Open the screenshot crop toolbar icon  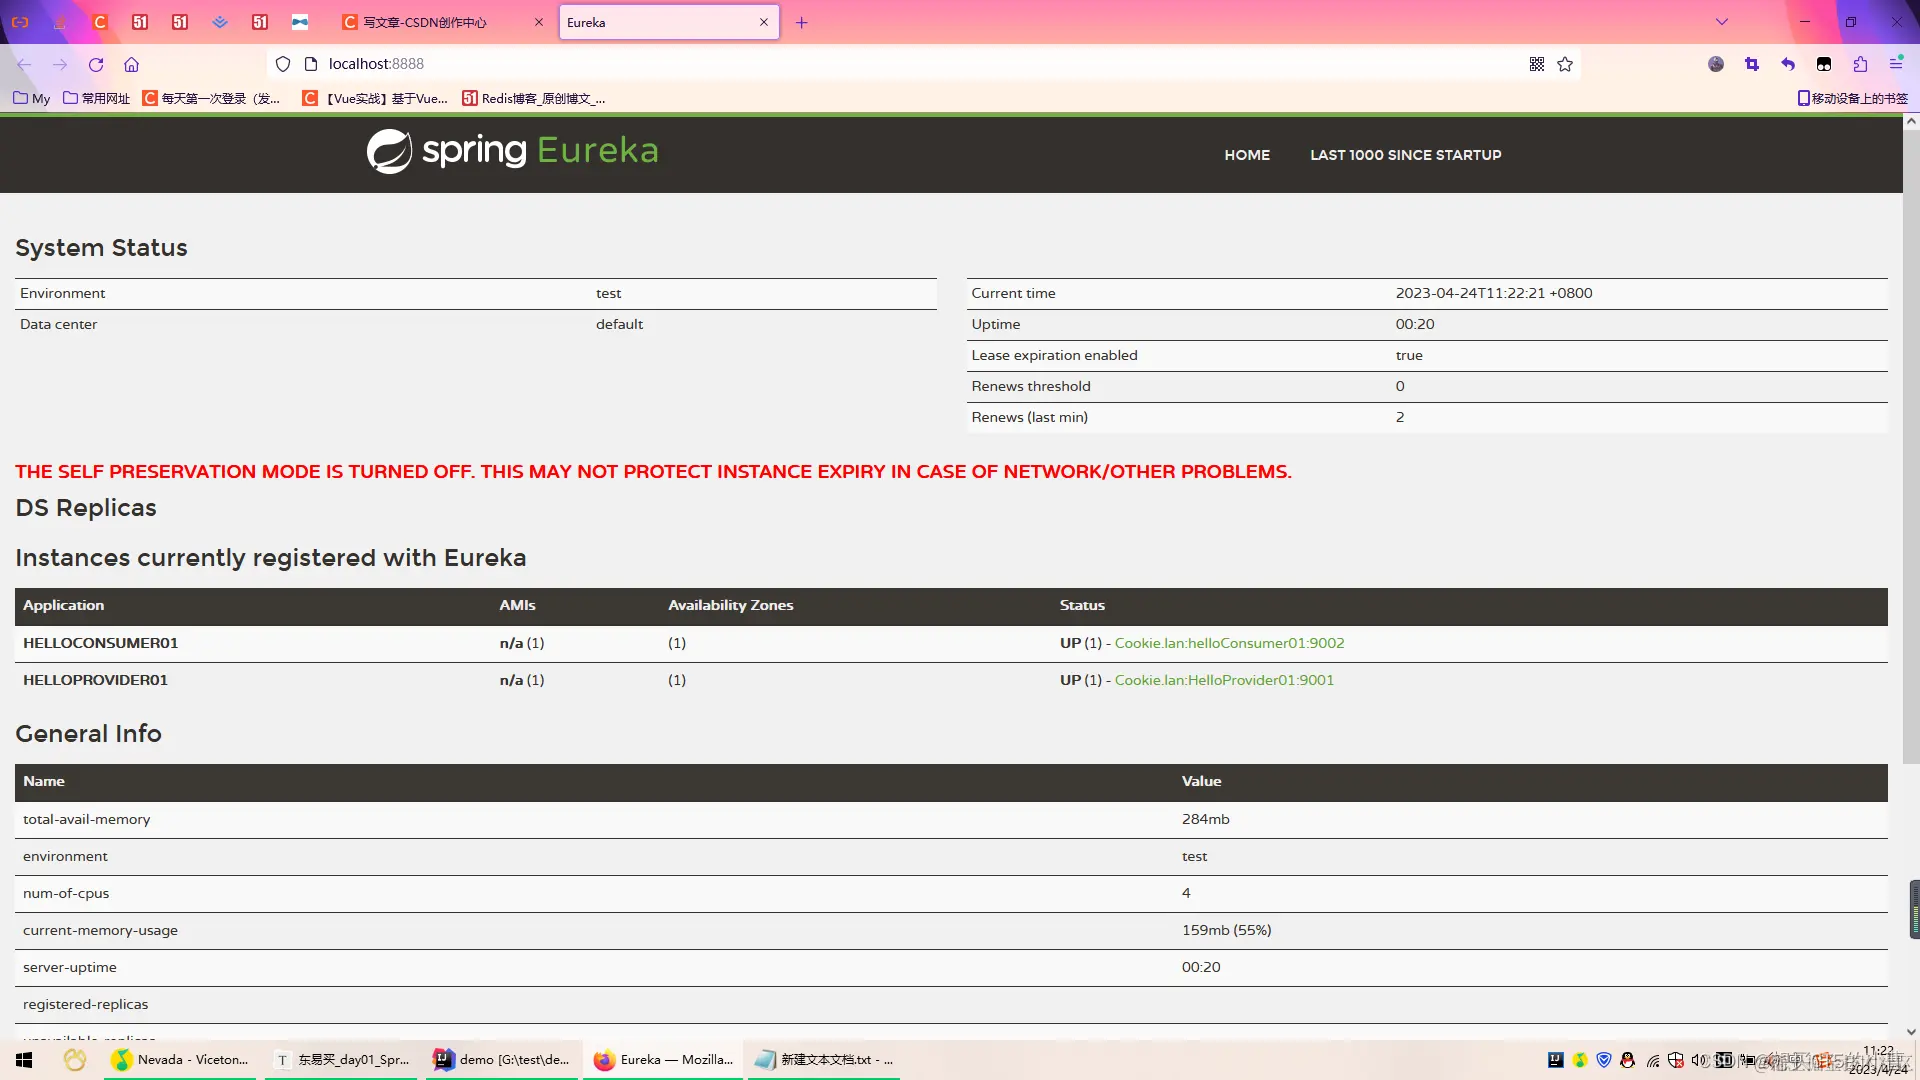tap(1752, 64)
